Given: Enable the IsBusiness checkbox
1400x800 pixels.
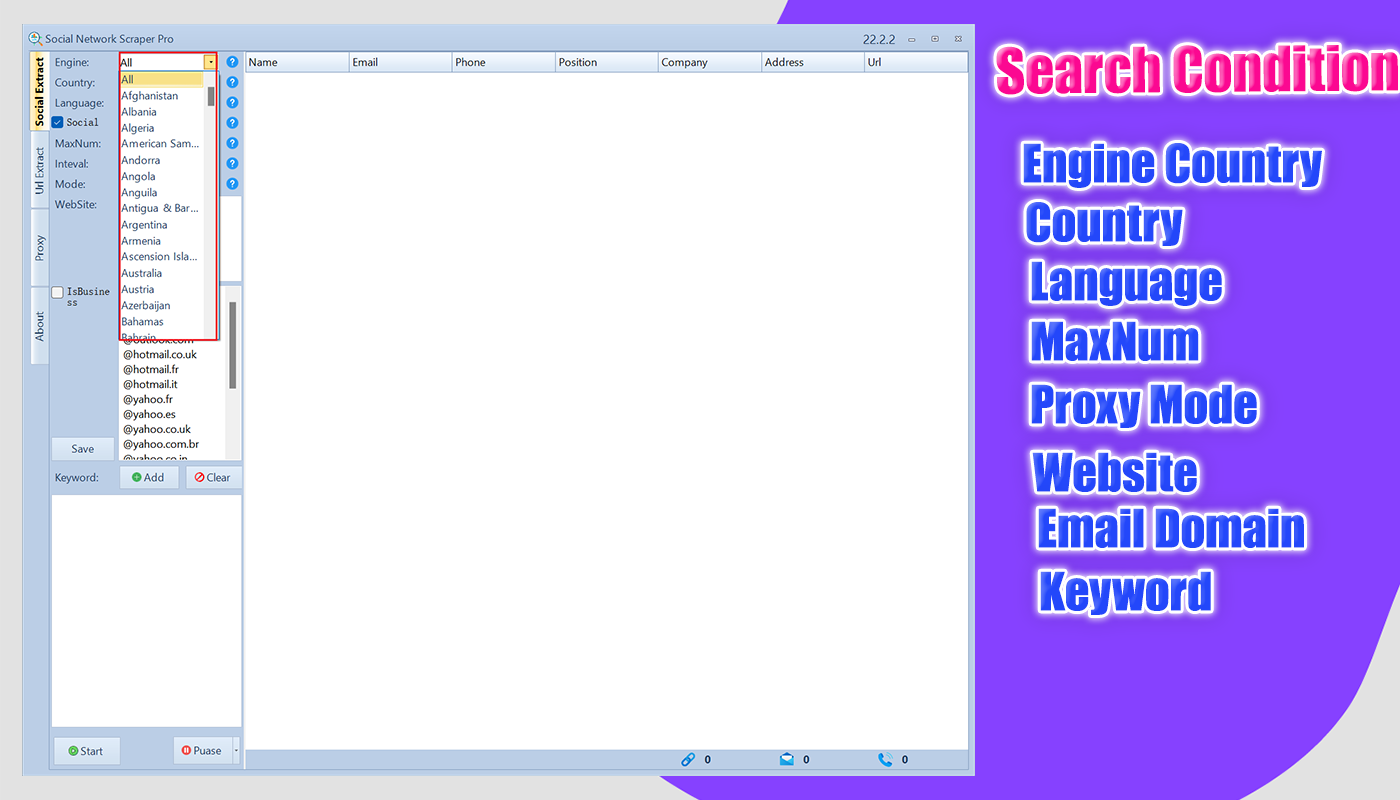Looking at the screenshot, I should (x=58, y=292).
